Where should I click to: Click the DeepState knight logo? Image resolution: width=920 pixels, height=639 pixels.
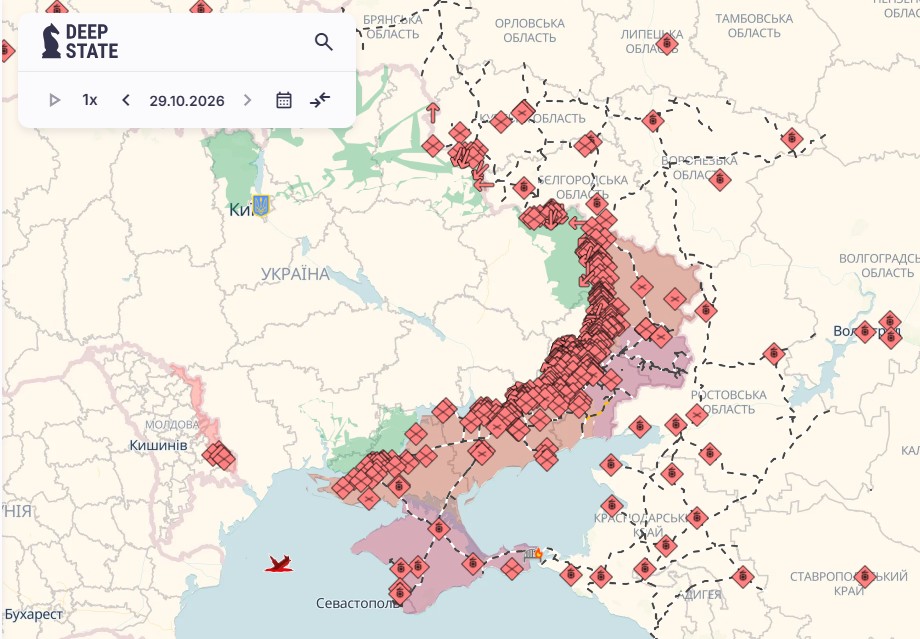(51, 42)
